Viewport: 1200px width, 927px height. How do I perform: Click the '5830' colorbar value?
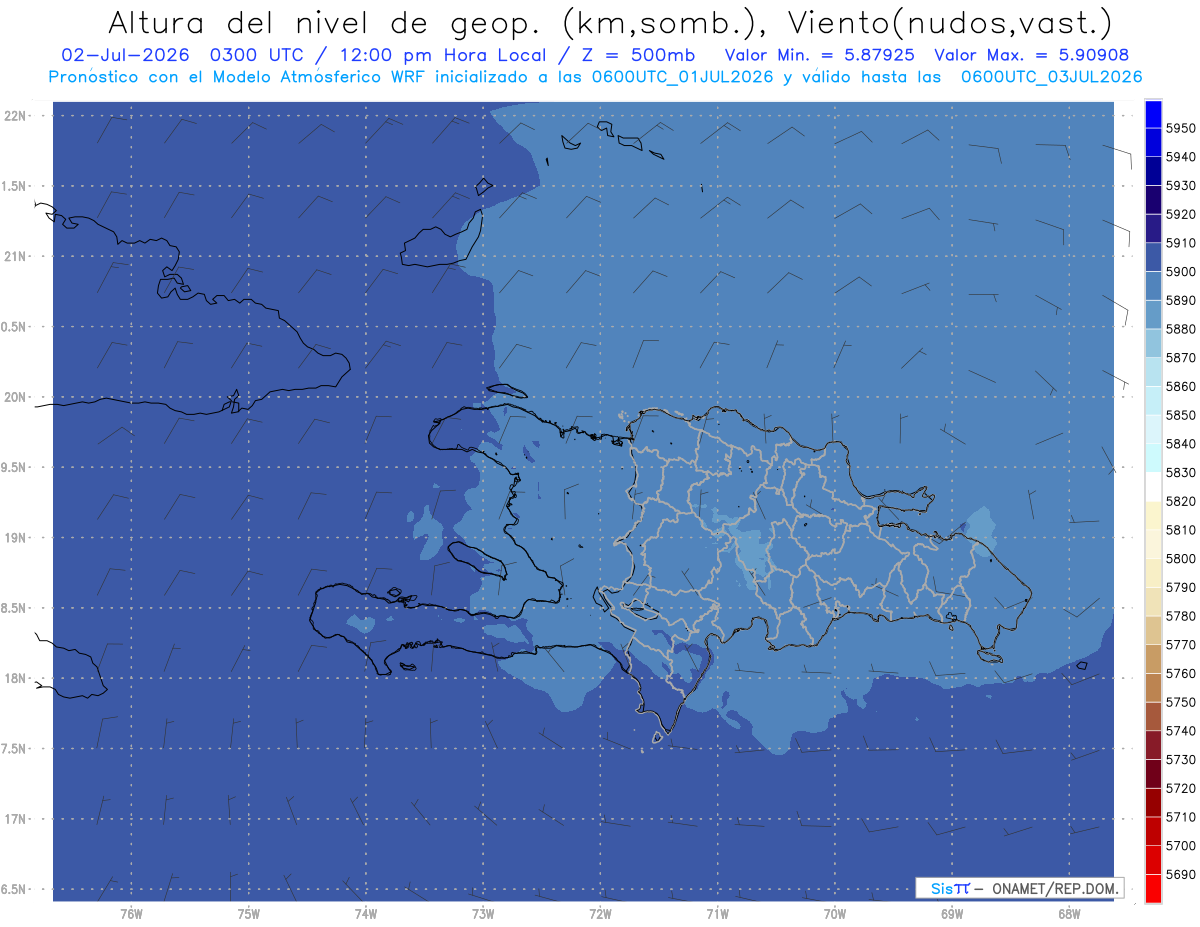point(1181,473)
